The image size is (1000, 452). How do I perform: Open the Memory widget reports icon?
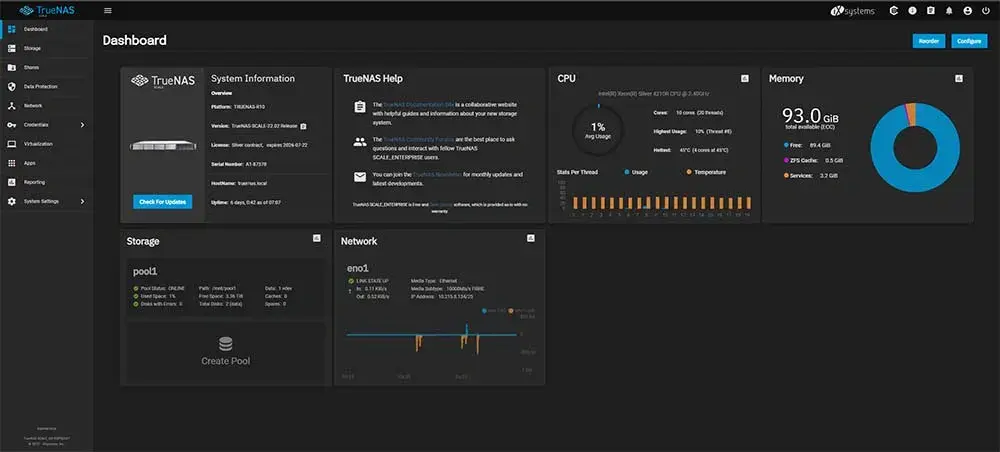coord(959,78)
